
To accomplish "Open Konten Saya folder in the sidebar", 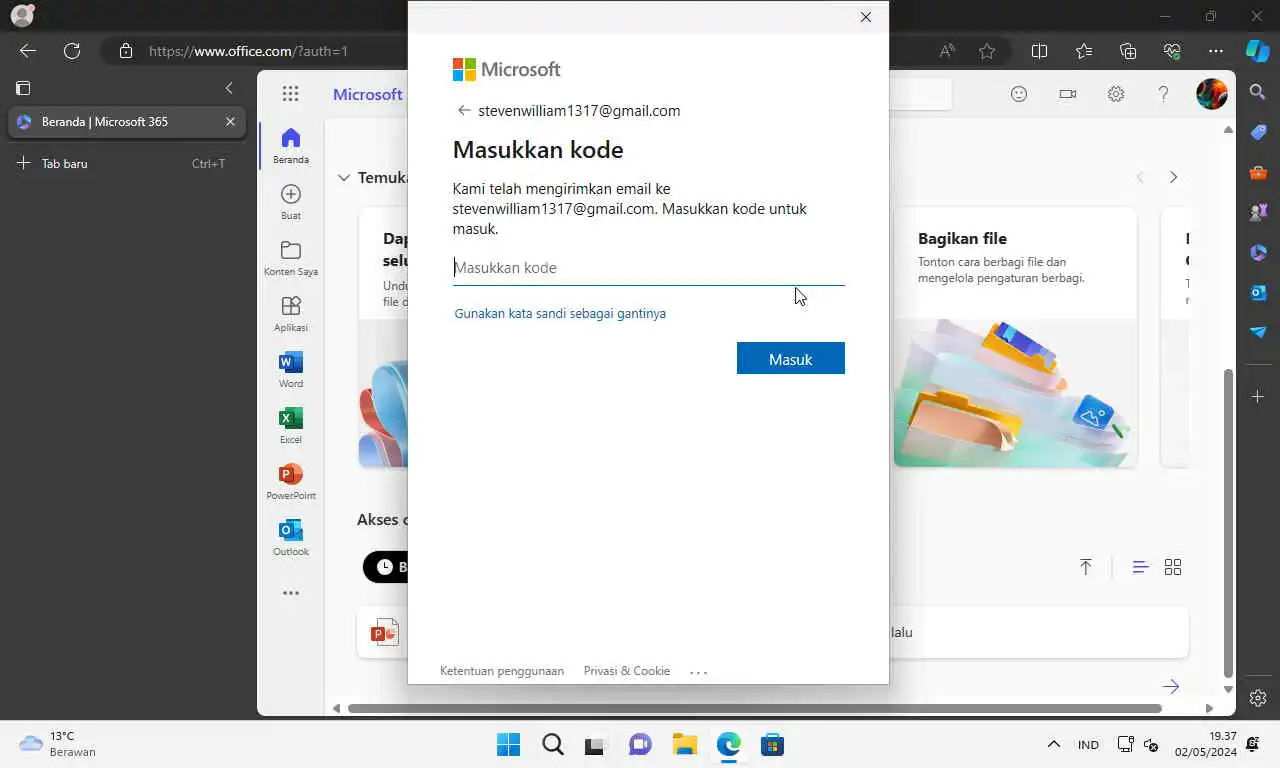I will [x=290, y=257].
